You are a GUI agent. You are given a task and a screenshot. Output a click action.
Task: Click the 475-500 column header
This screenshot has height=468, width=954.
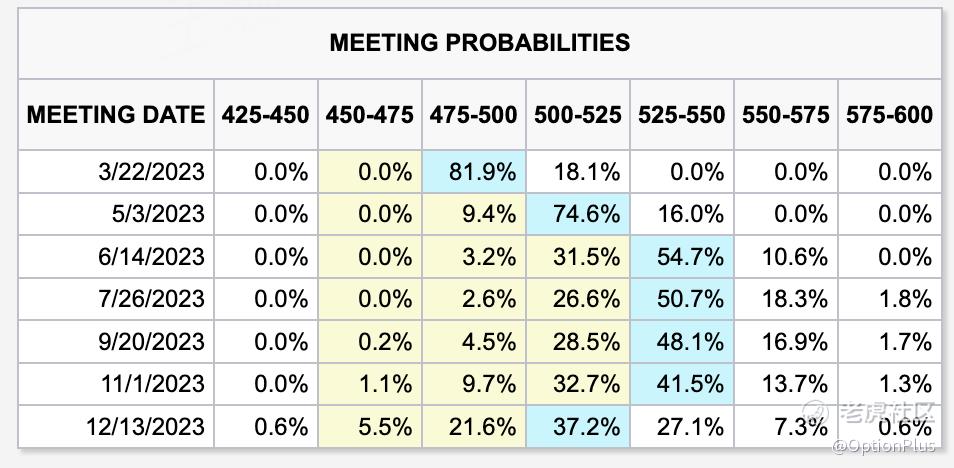(x=473, y=115)
